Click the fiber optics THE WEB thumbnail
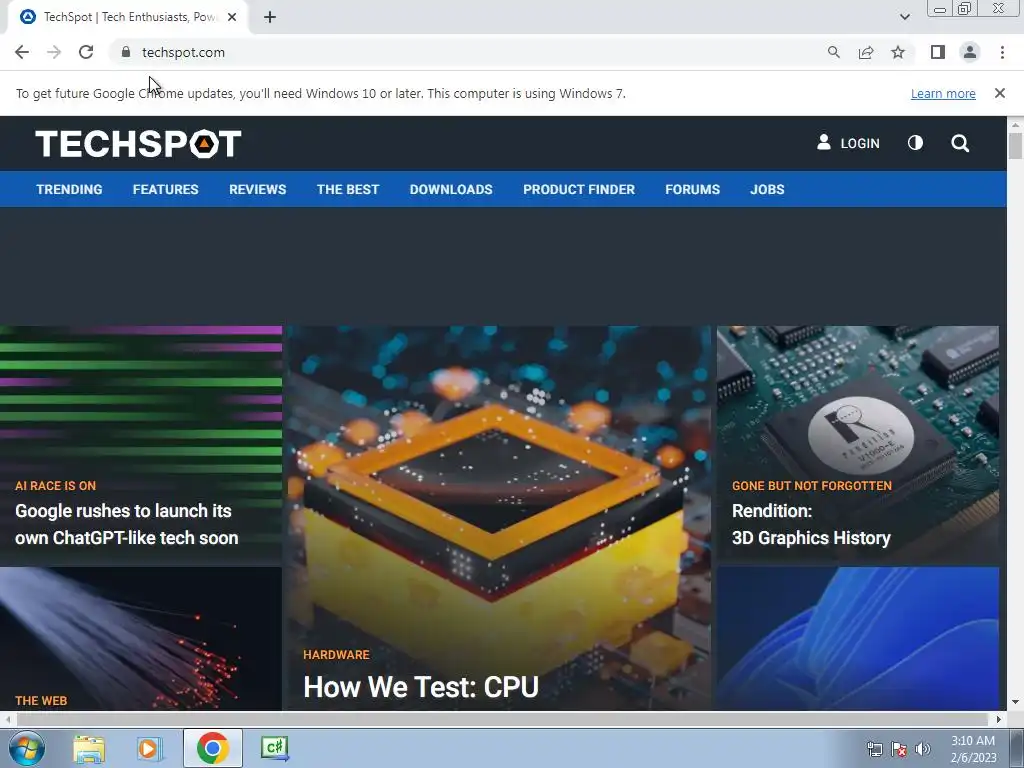 pos(140,639)
